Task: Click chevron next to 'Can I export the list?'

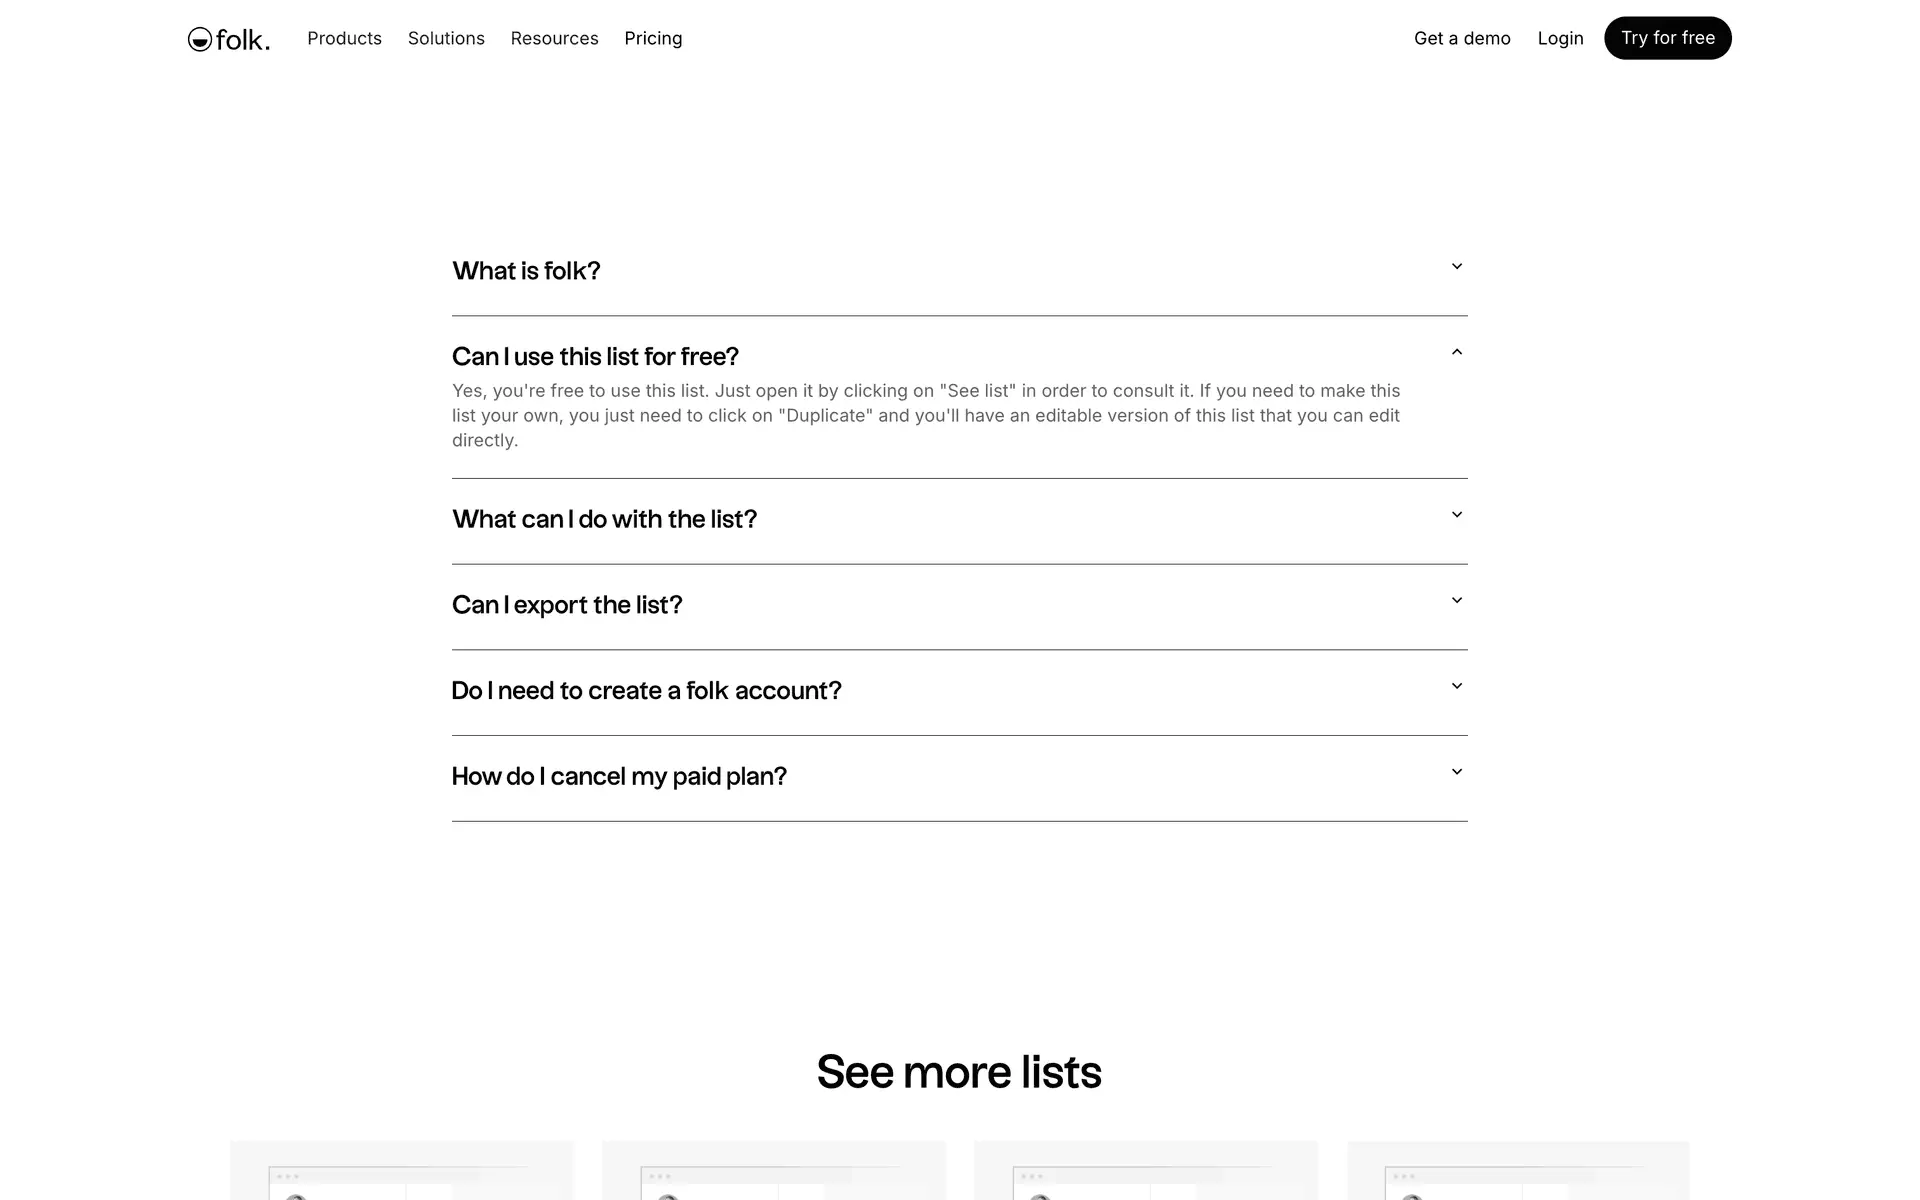Action: click(x=1457, y=601)
